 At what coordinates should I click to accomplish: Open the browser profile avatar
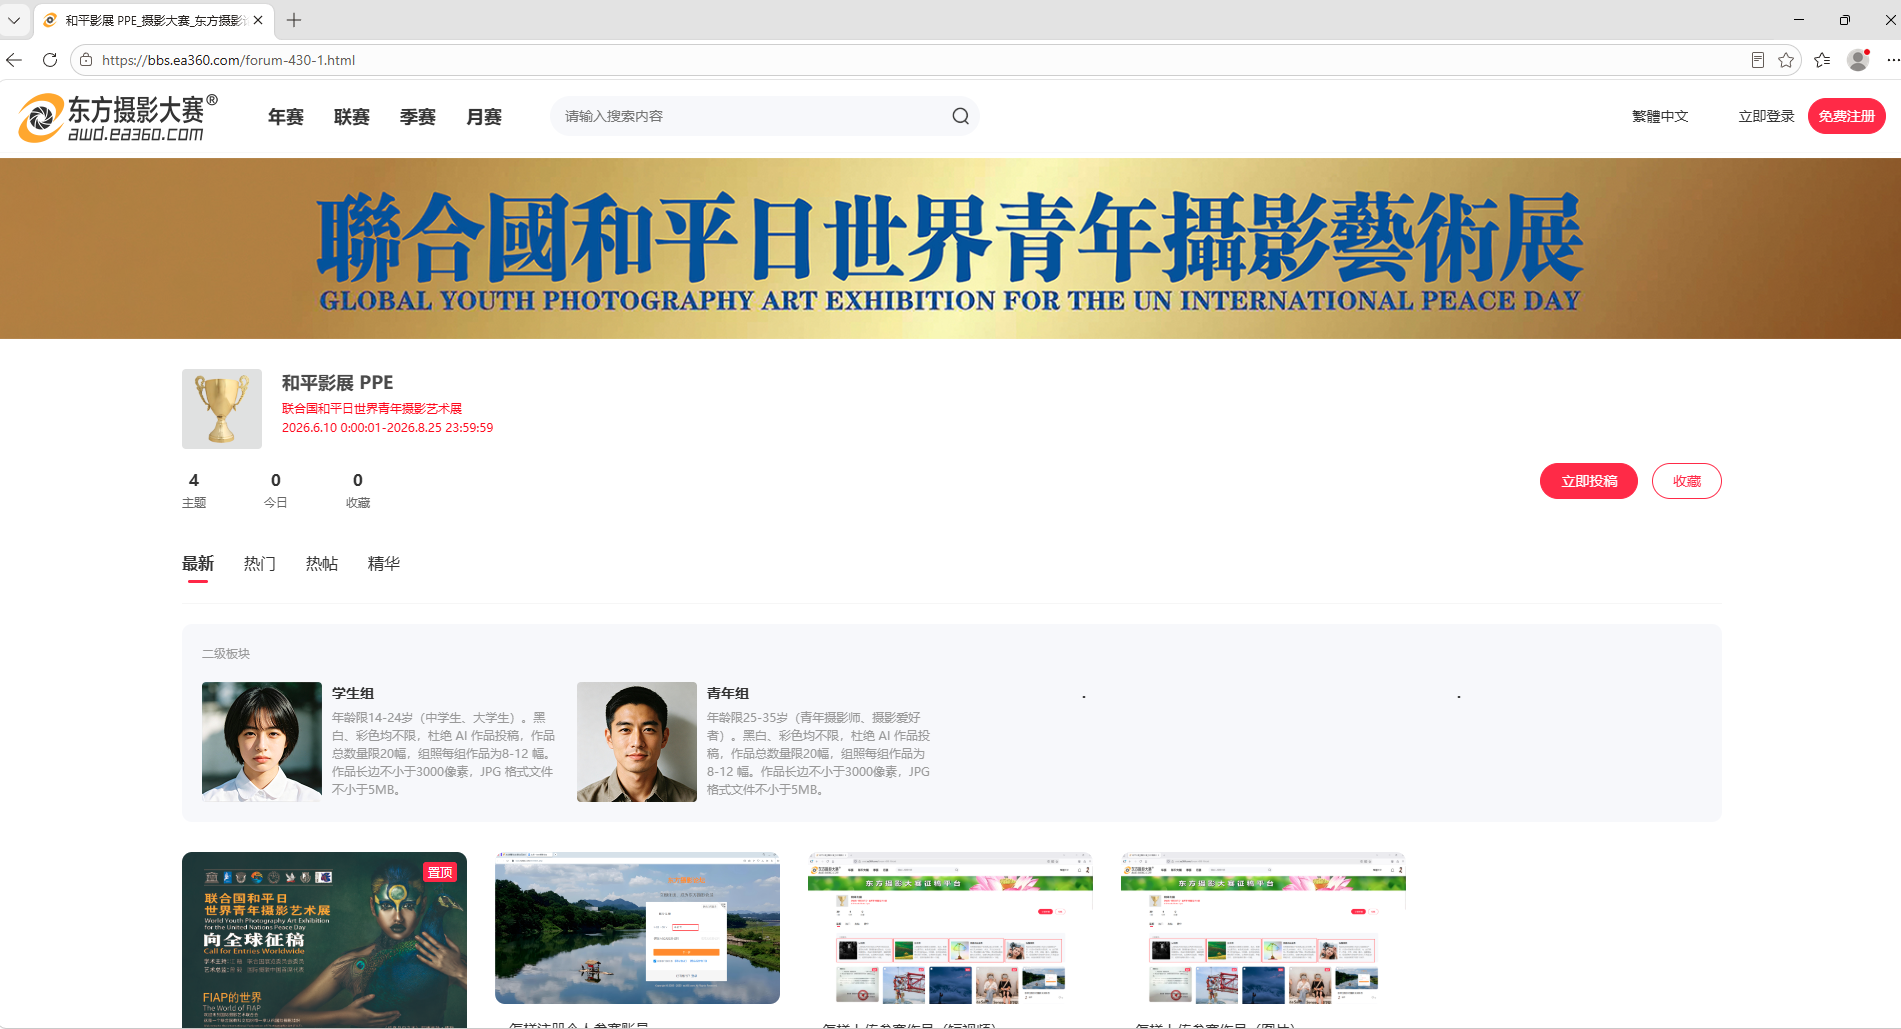[1858, 60]
